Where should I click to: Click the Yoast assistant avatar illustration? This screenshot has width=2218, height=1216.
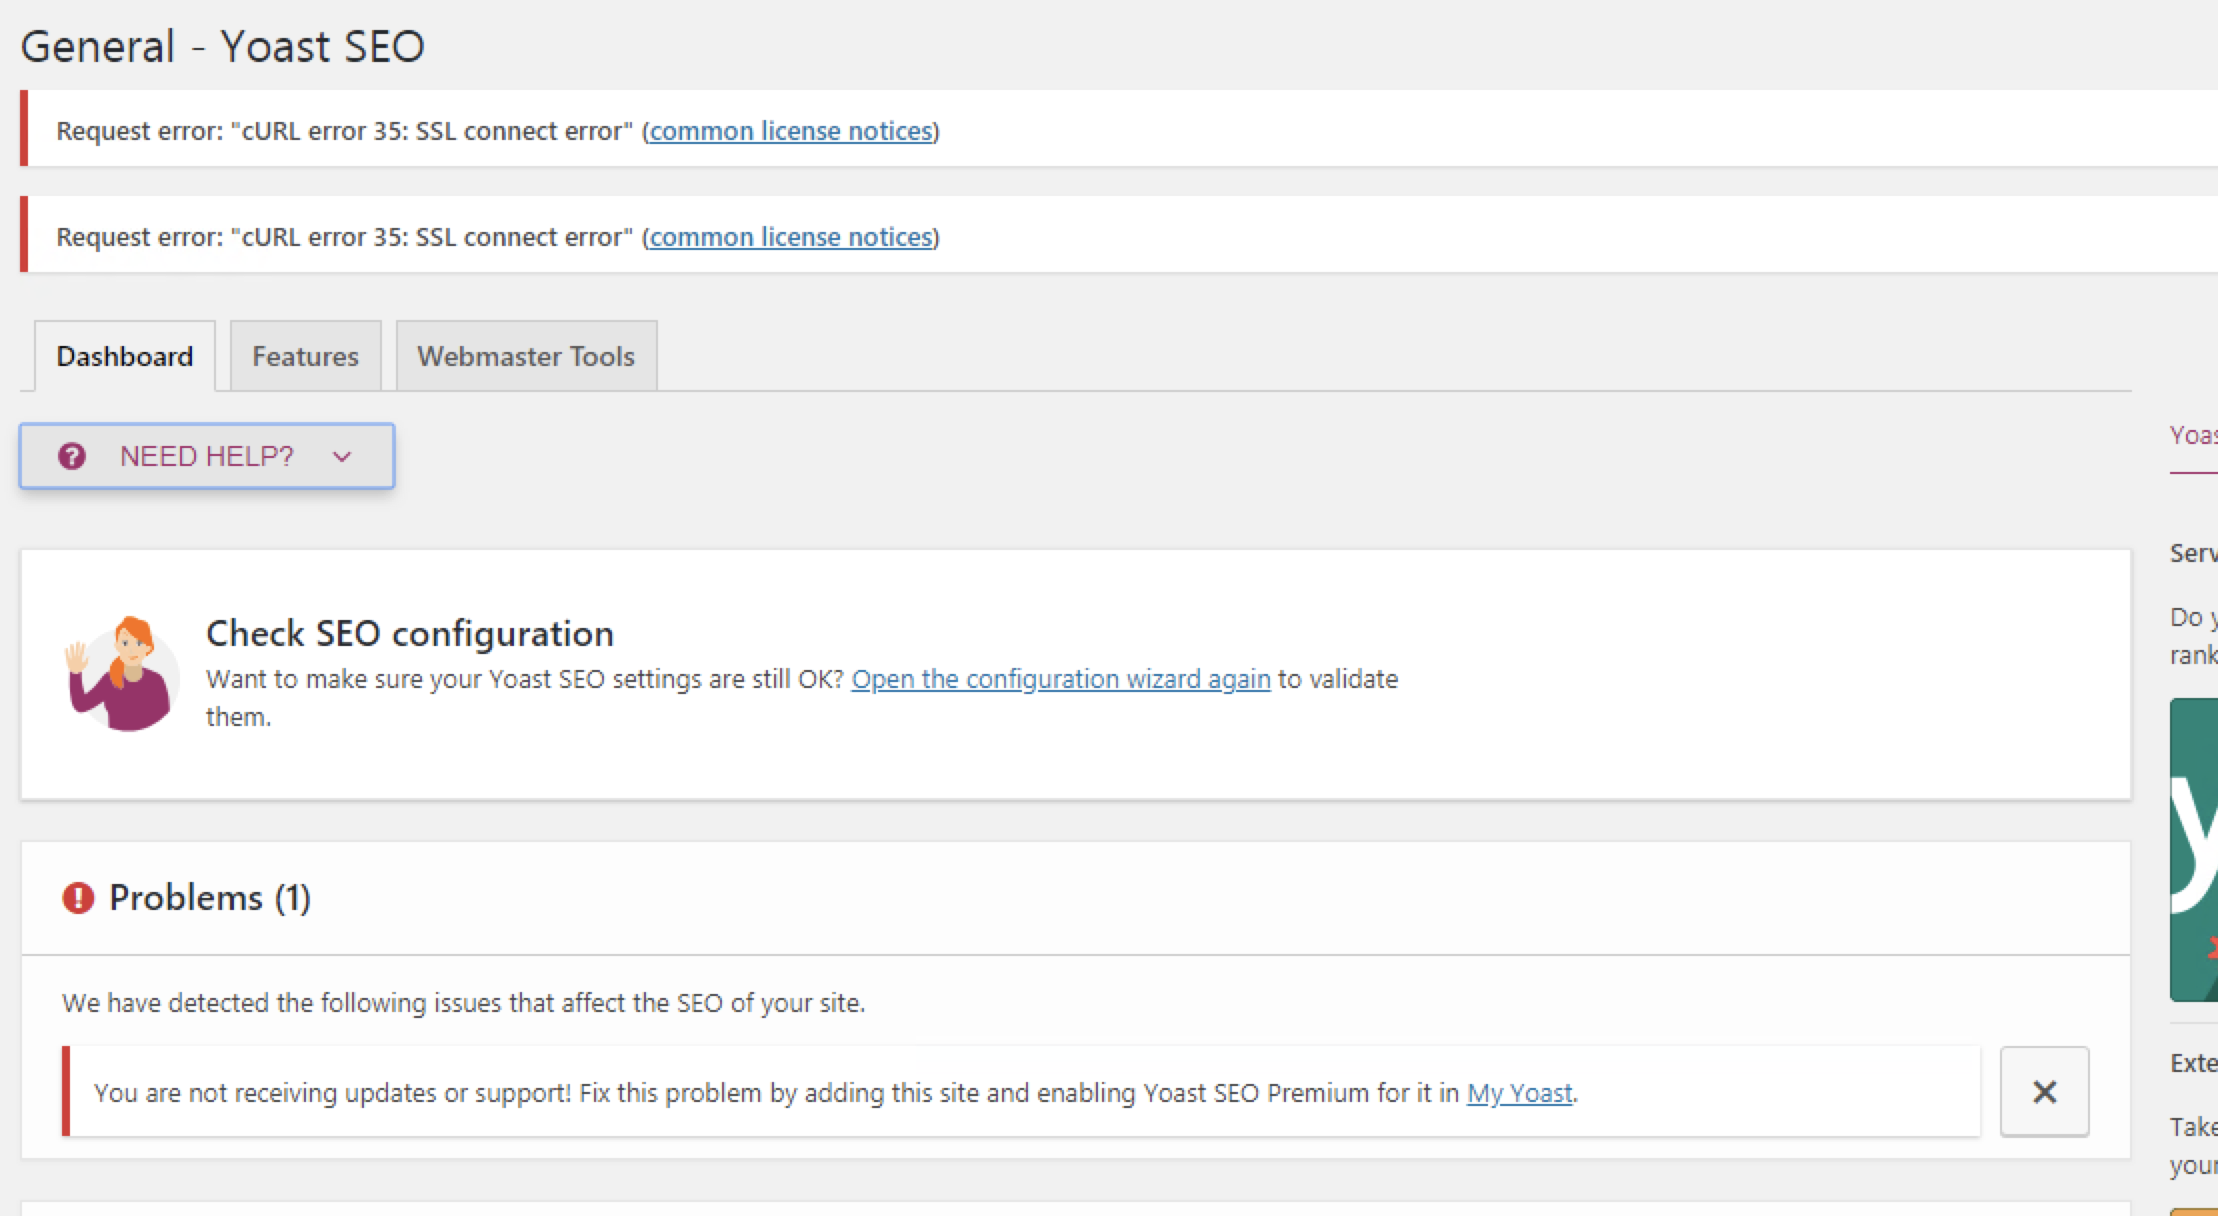[x=122, y=673]
